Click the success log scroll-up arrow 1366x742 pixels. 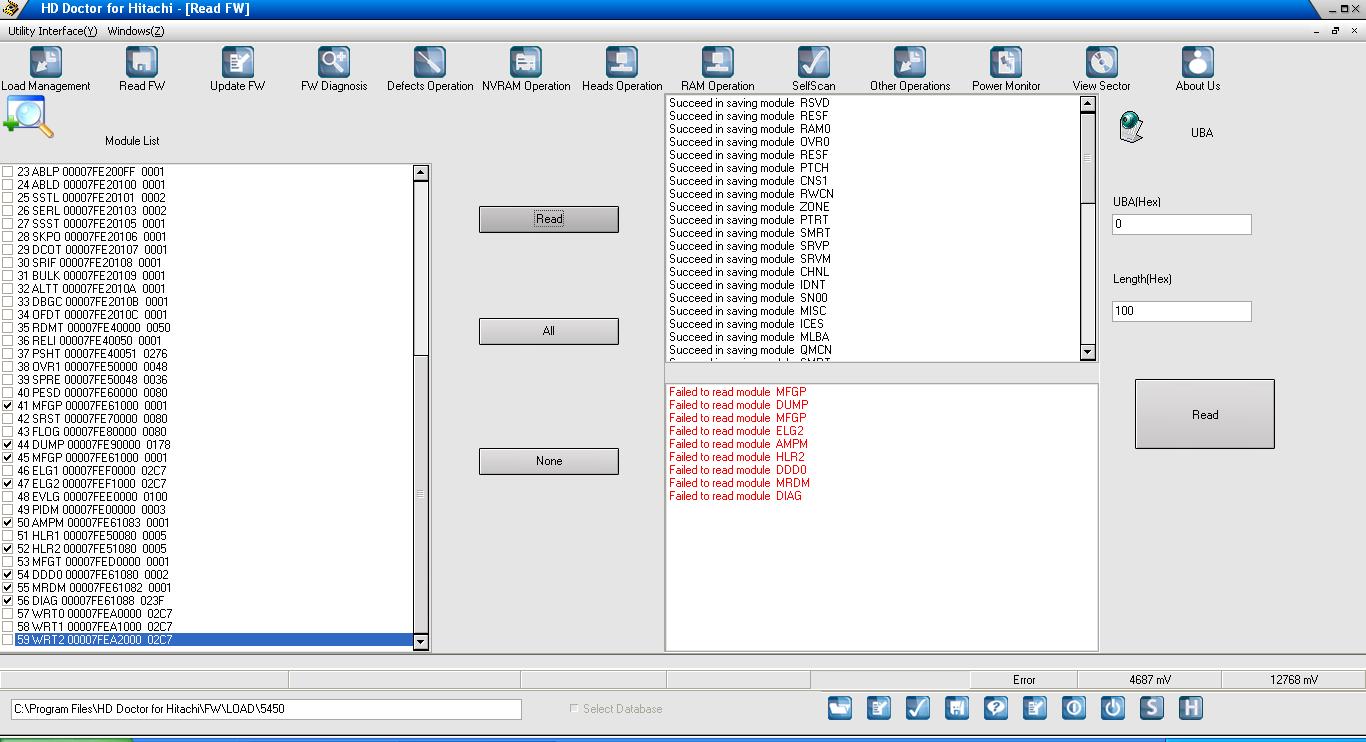point(1088,104)
